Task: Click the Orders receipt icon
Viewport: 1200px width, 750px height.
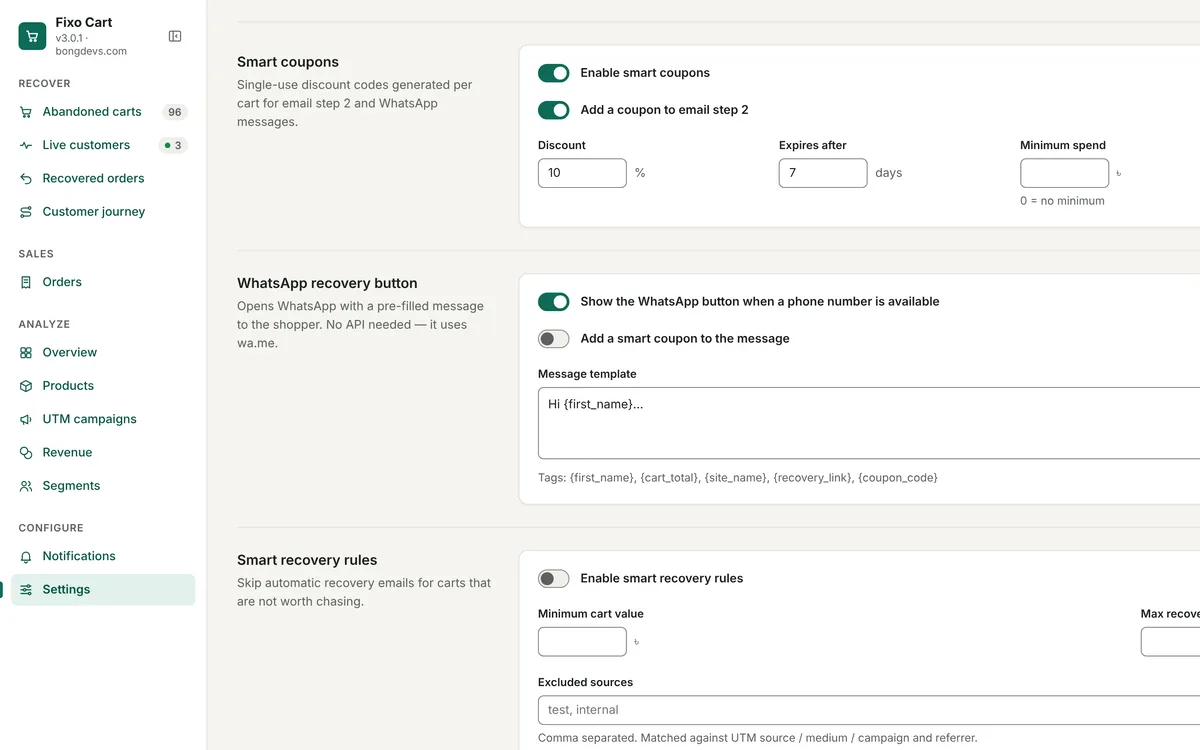Action: (26, 282)
